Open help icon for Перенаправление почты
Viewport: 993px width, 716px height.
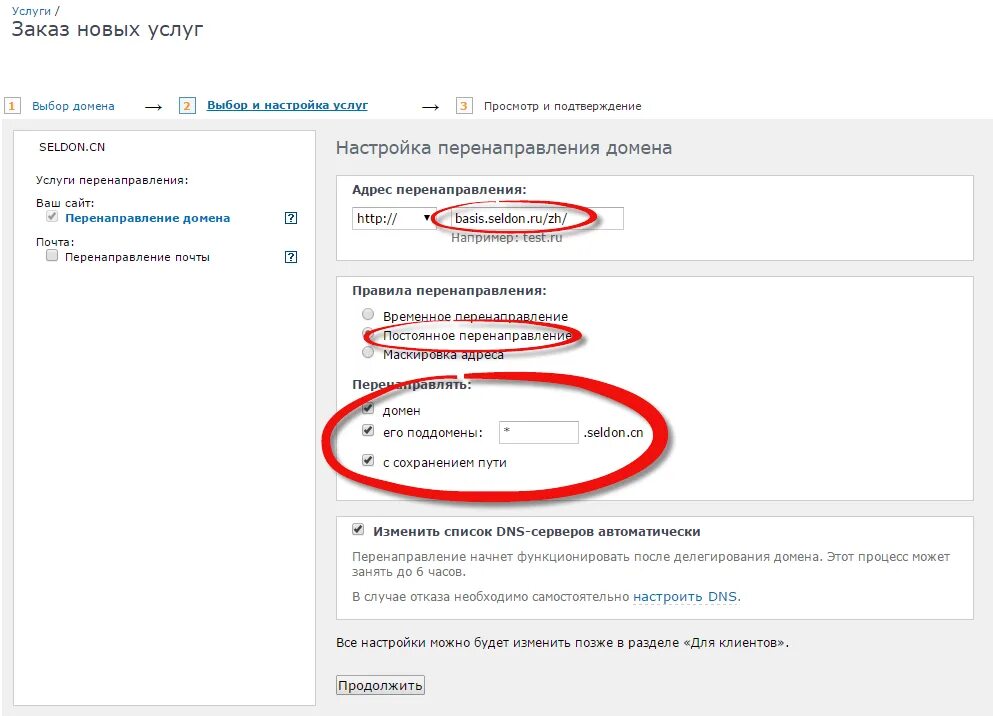291,257
